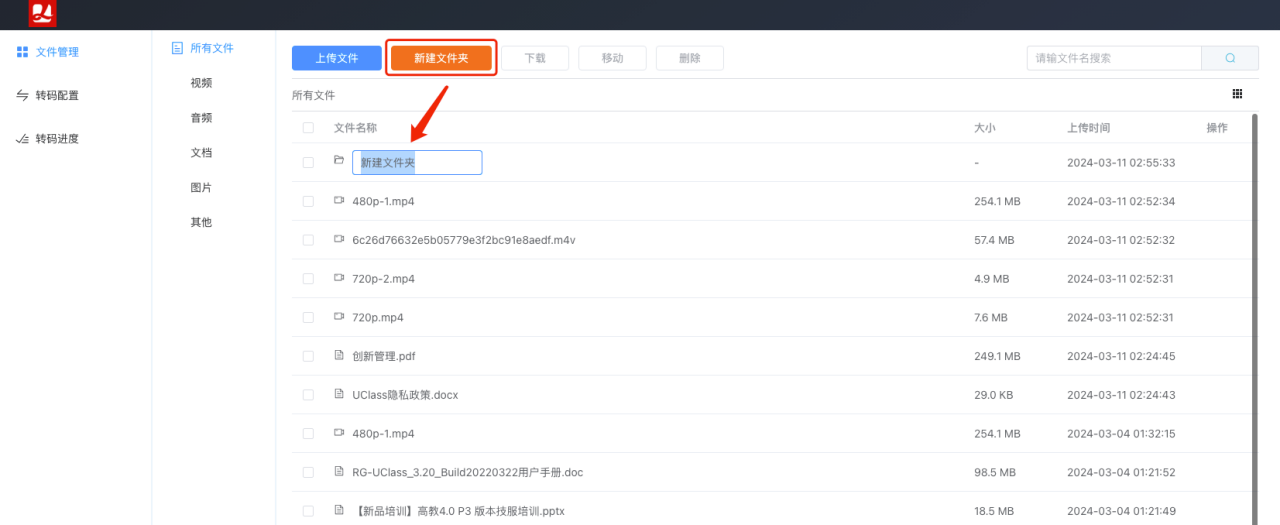
Task: Check the RG-UClass user manual .doc checkbox
Action: [x=308, y=472]
